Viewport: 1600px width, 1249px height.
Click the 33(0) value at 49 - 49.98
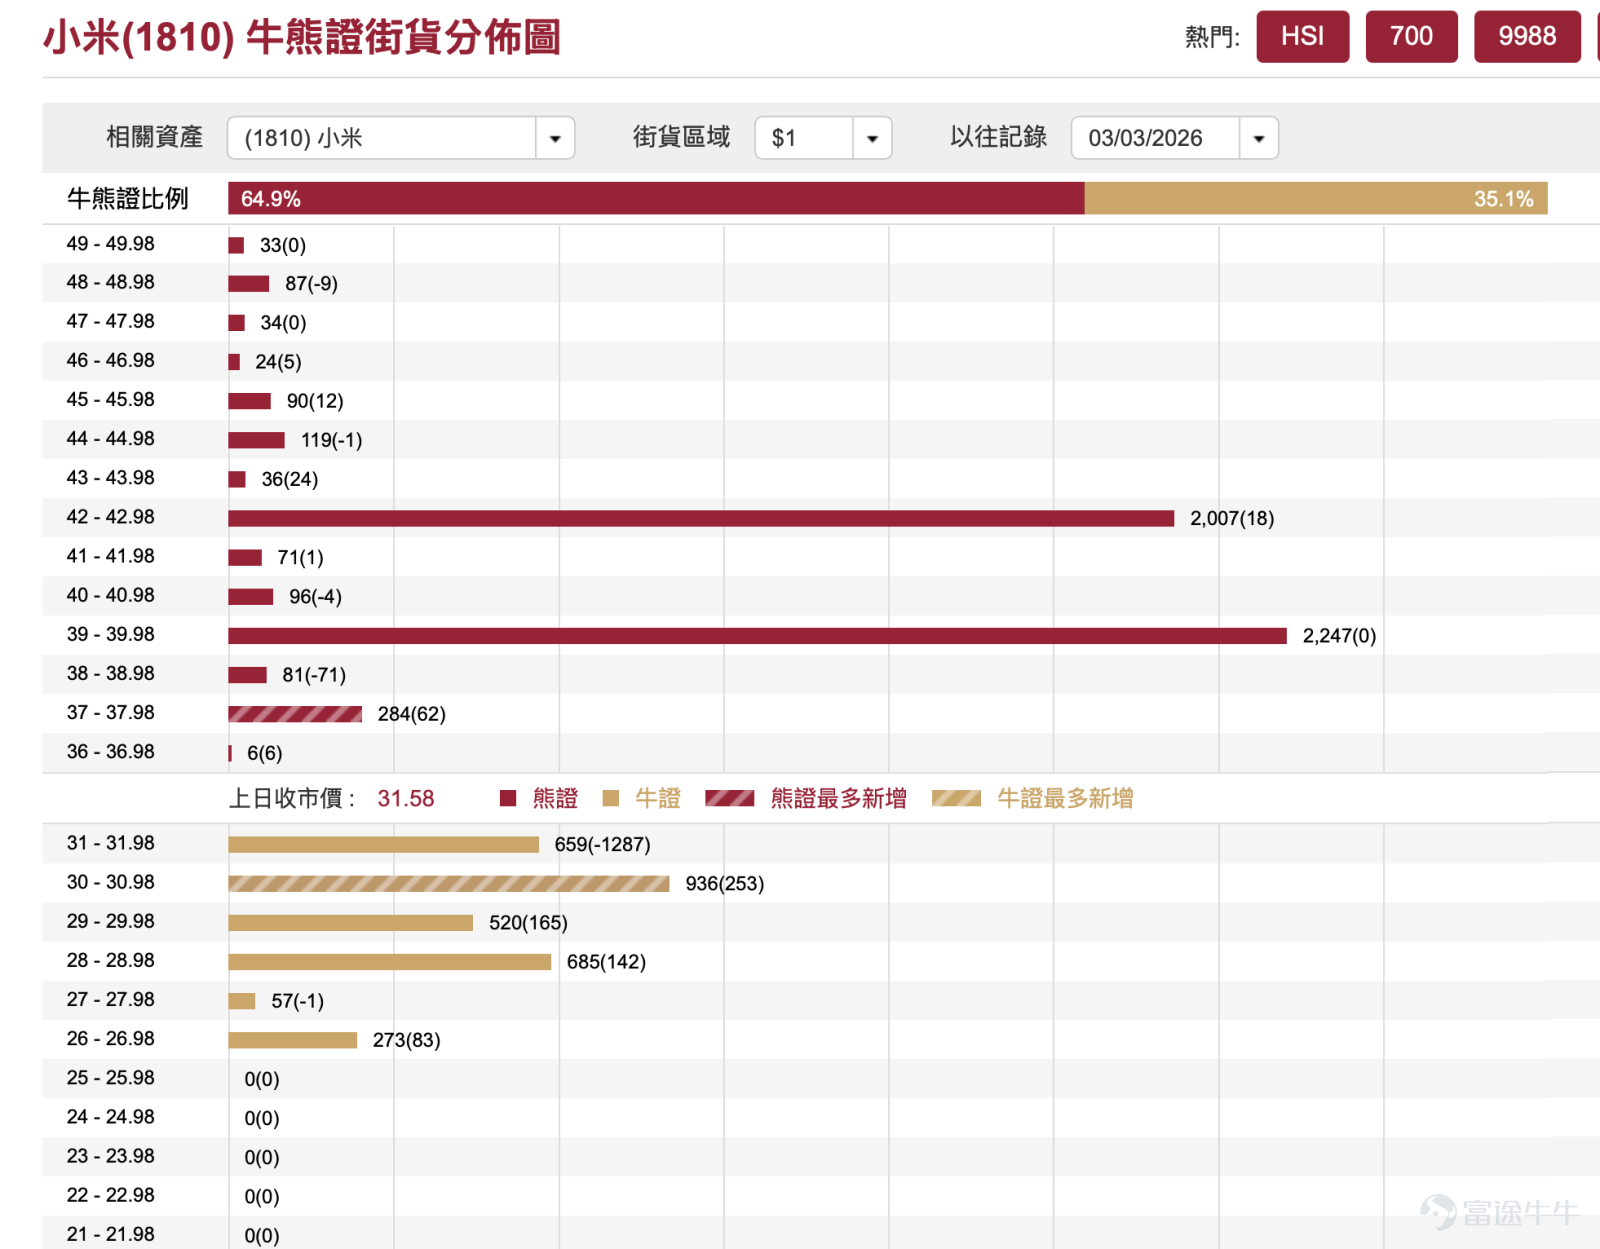[283, 245]
